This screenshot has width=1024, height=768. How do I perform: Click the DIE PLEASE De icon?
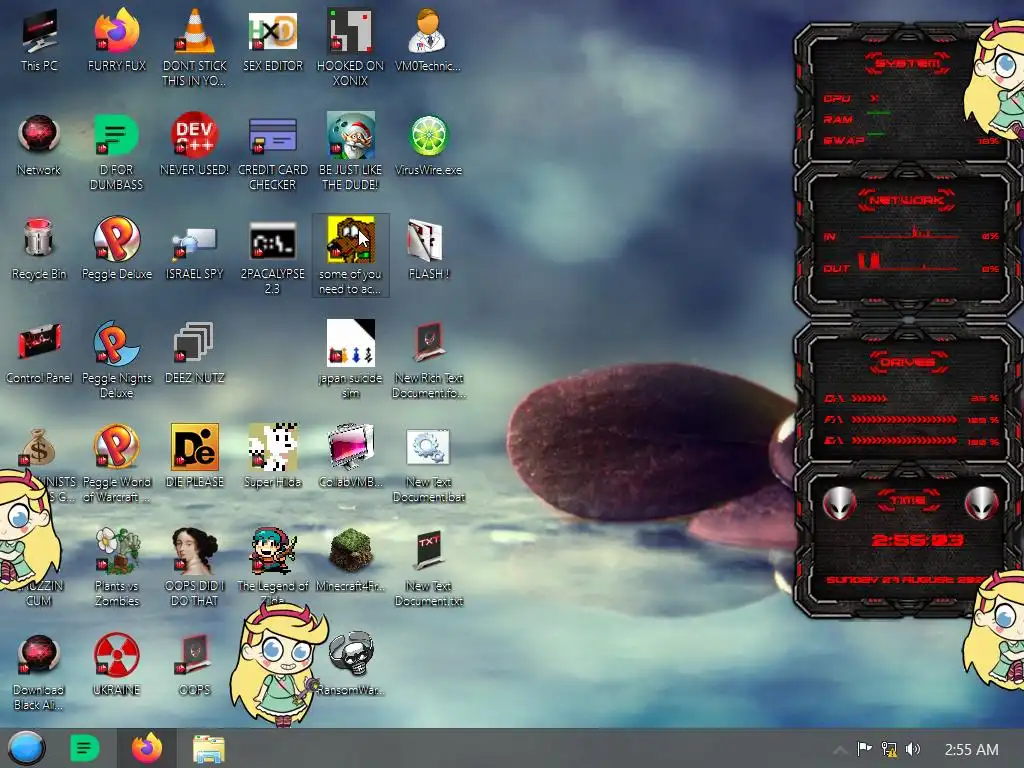pyautogui.click(x=195, y=456)
